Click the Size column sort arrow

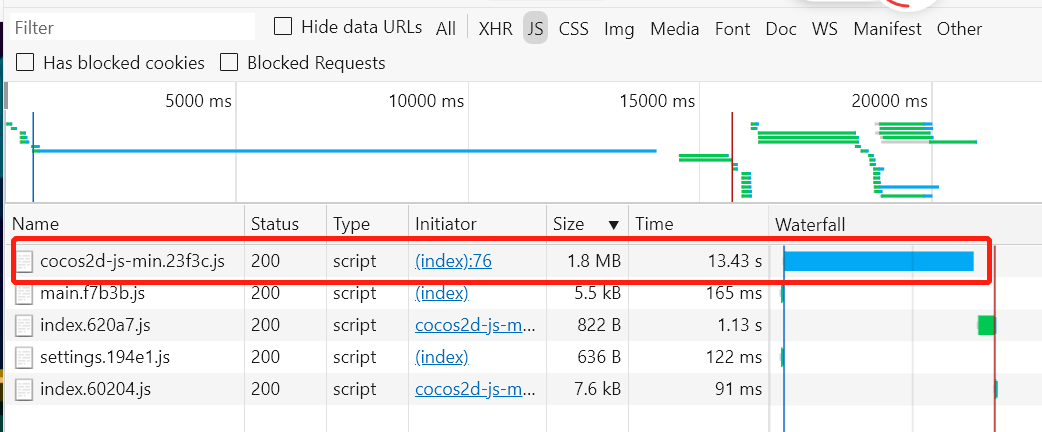coord(613,224)
